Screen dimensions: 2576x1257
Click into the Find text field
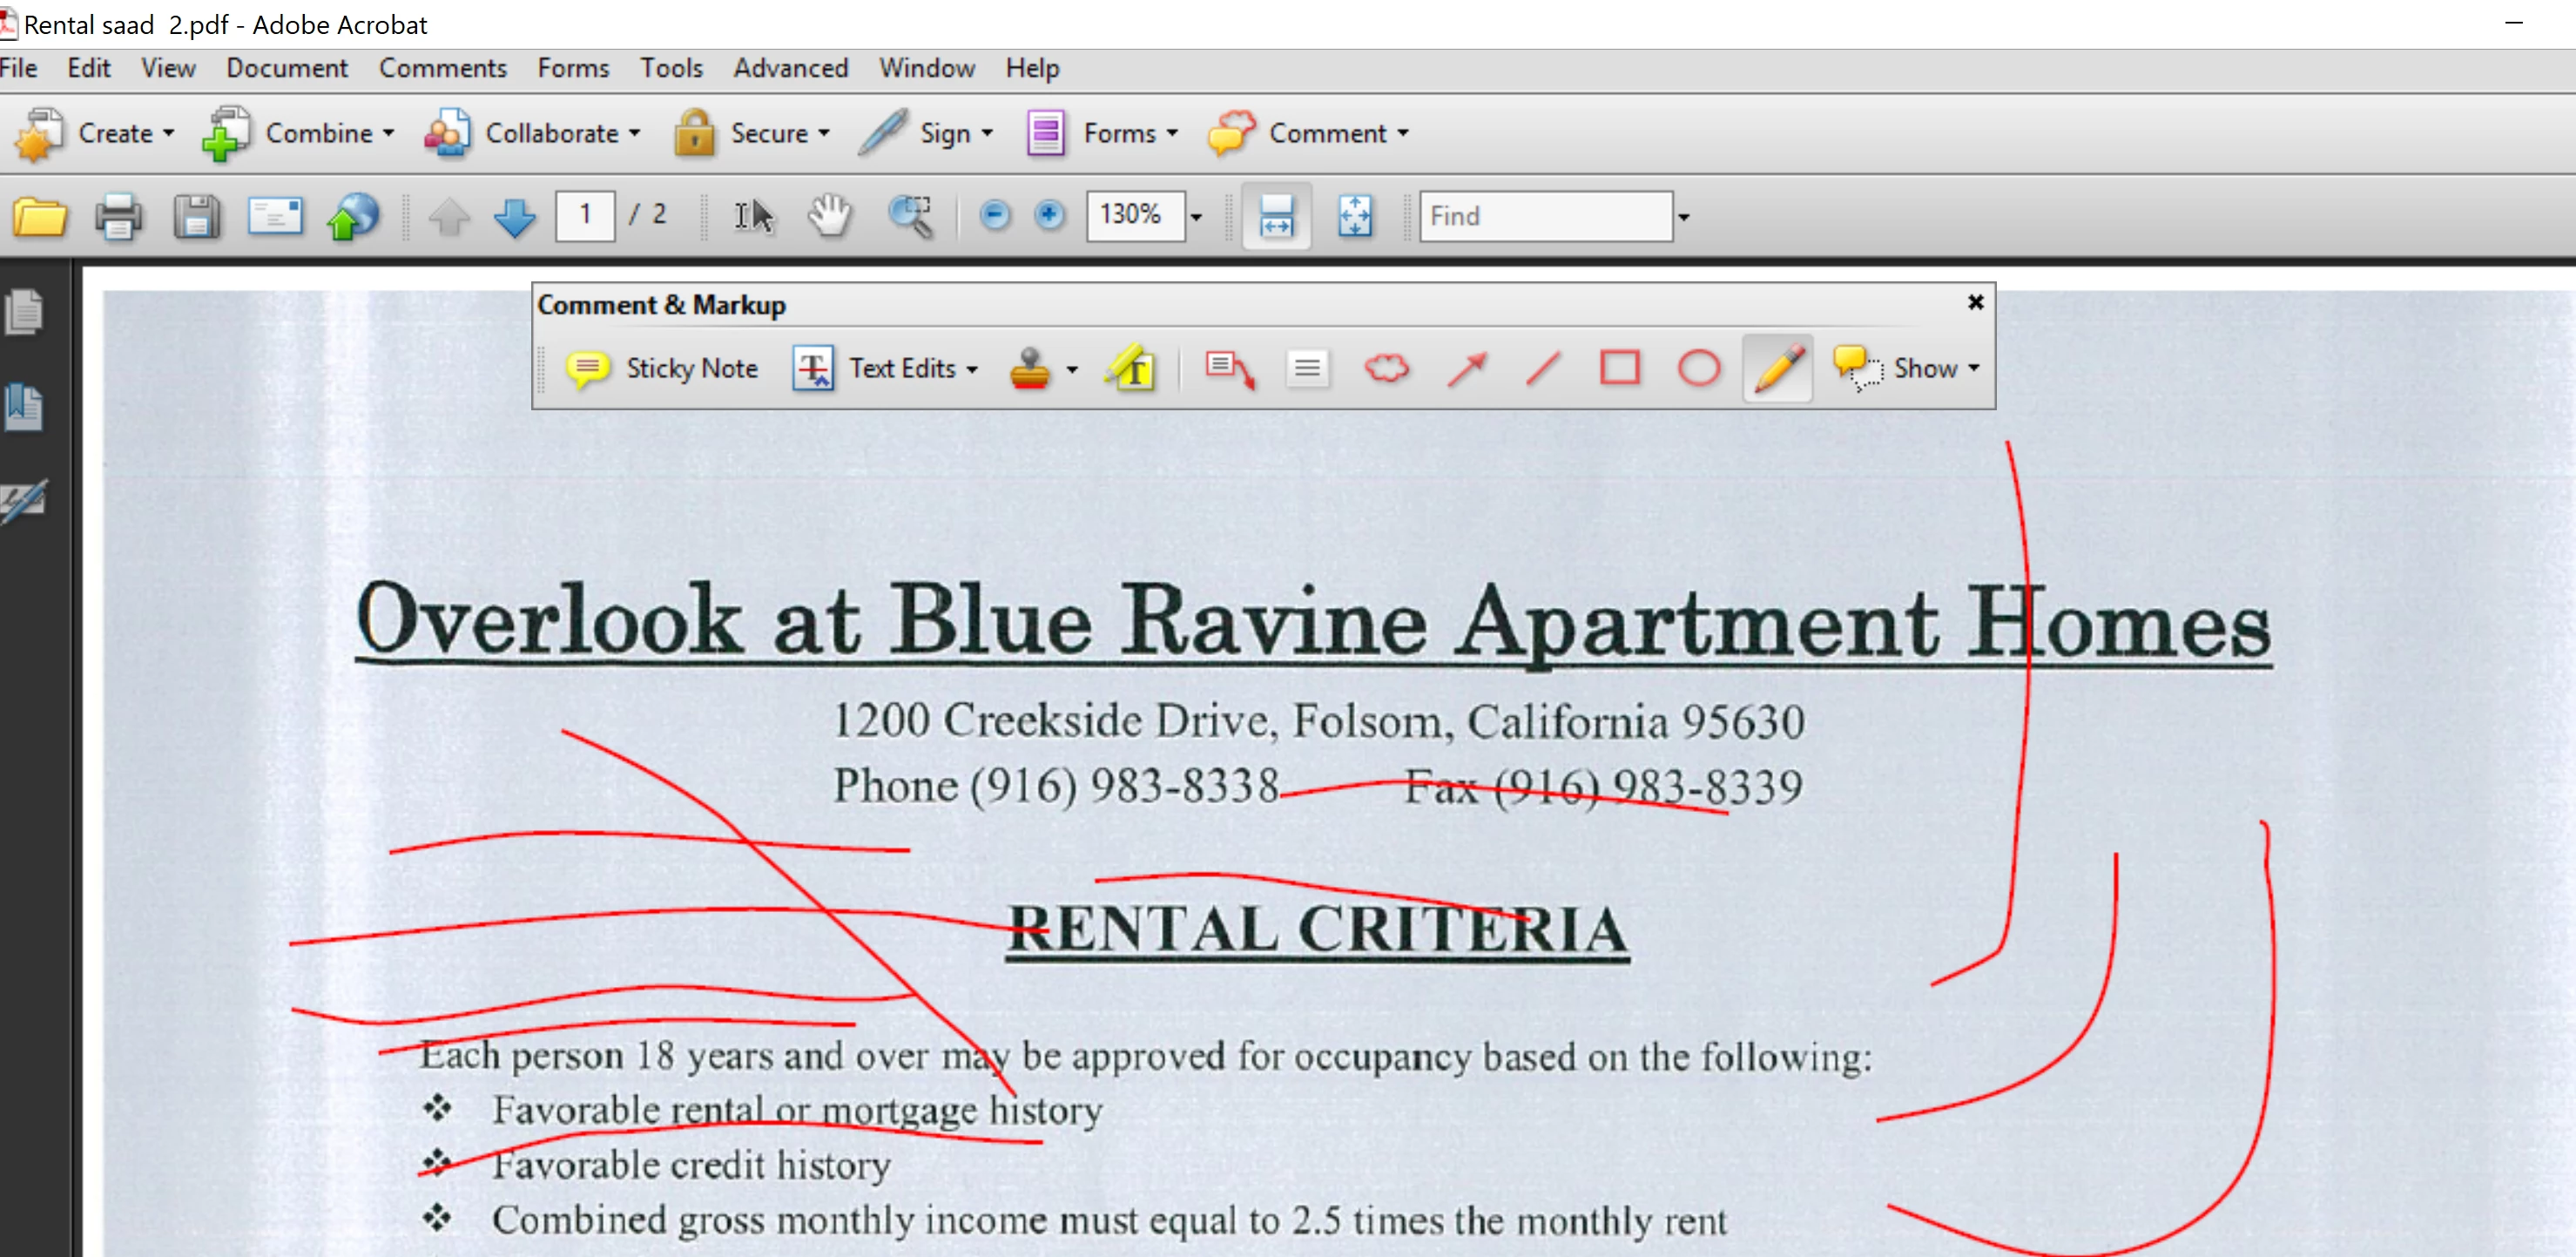1544,215
